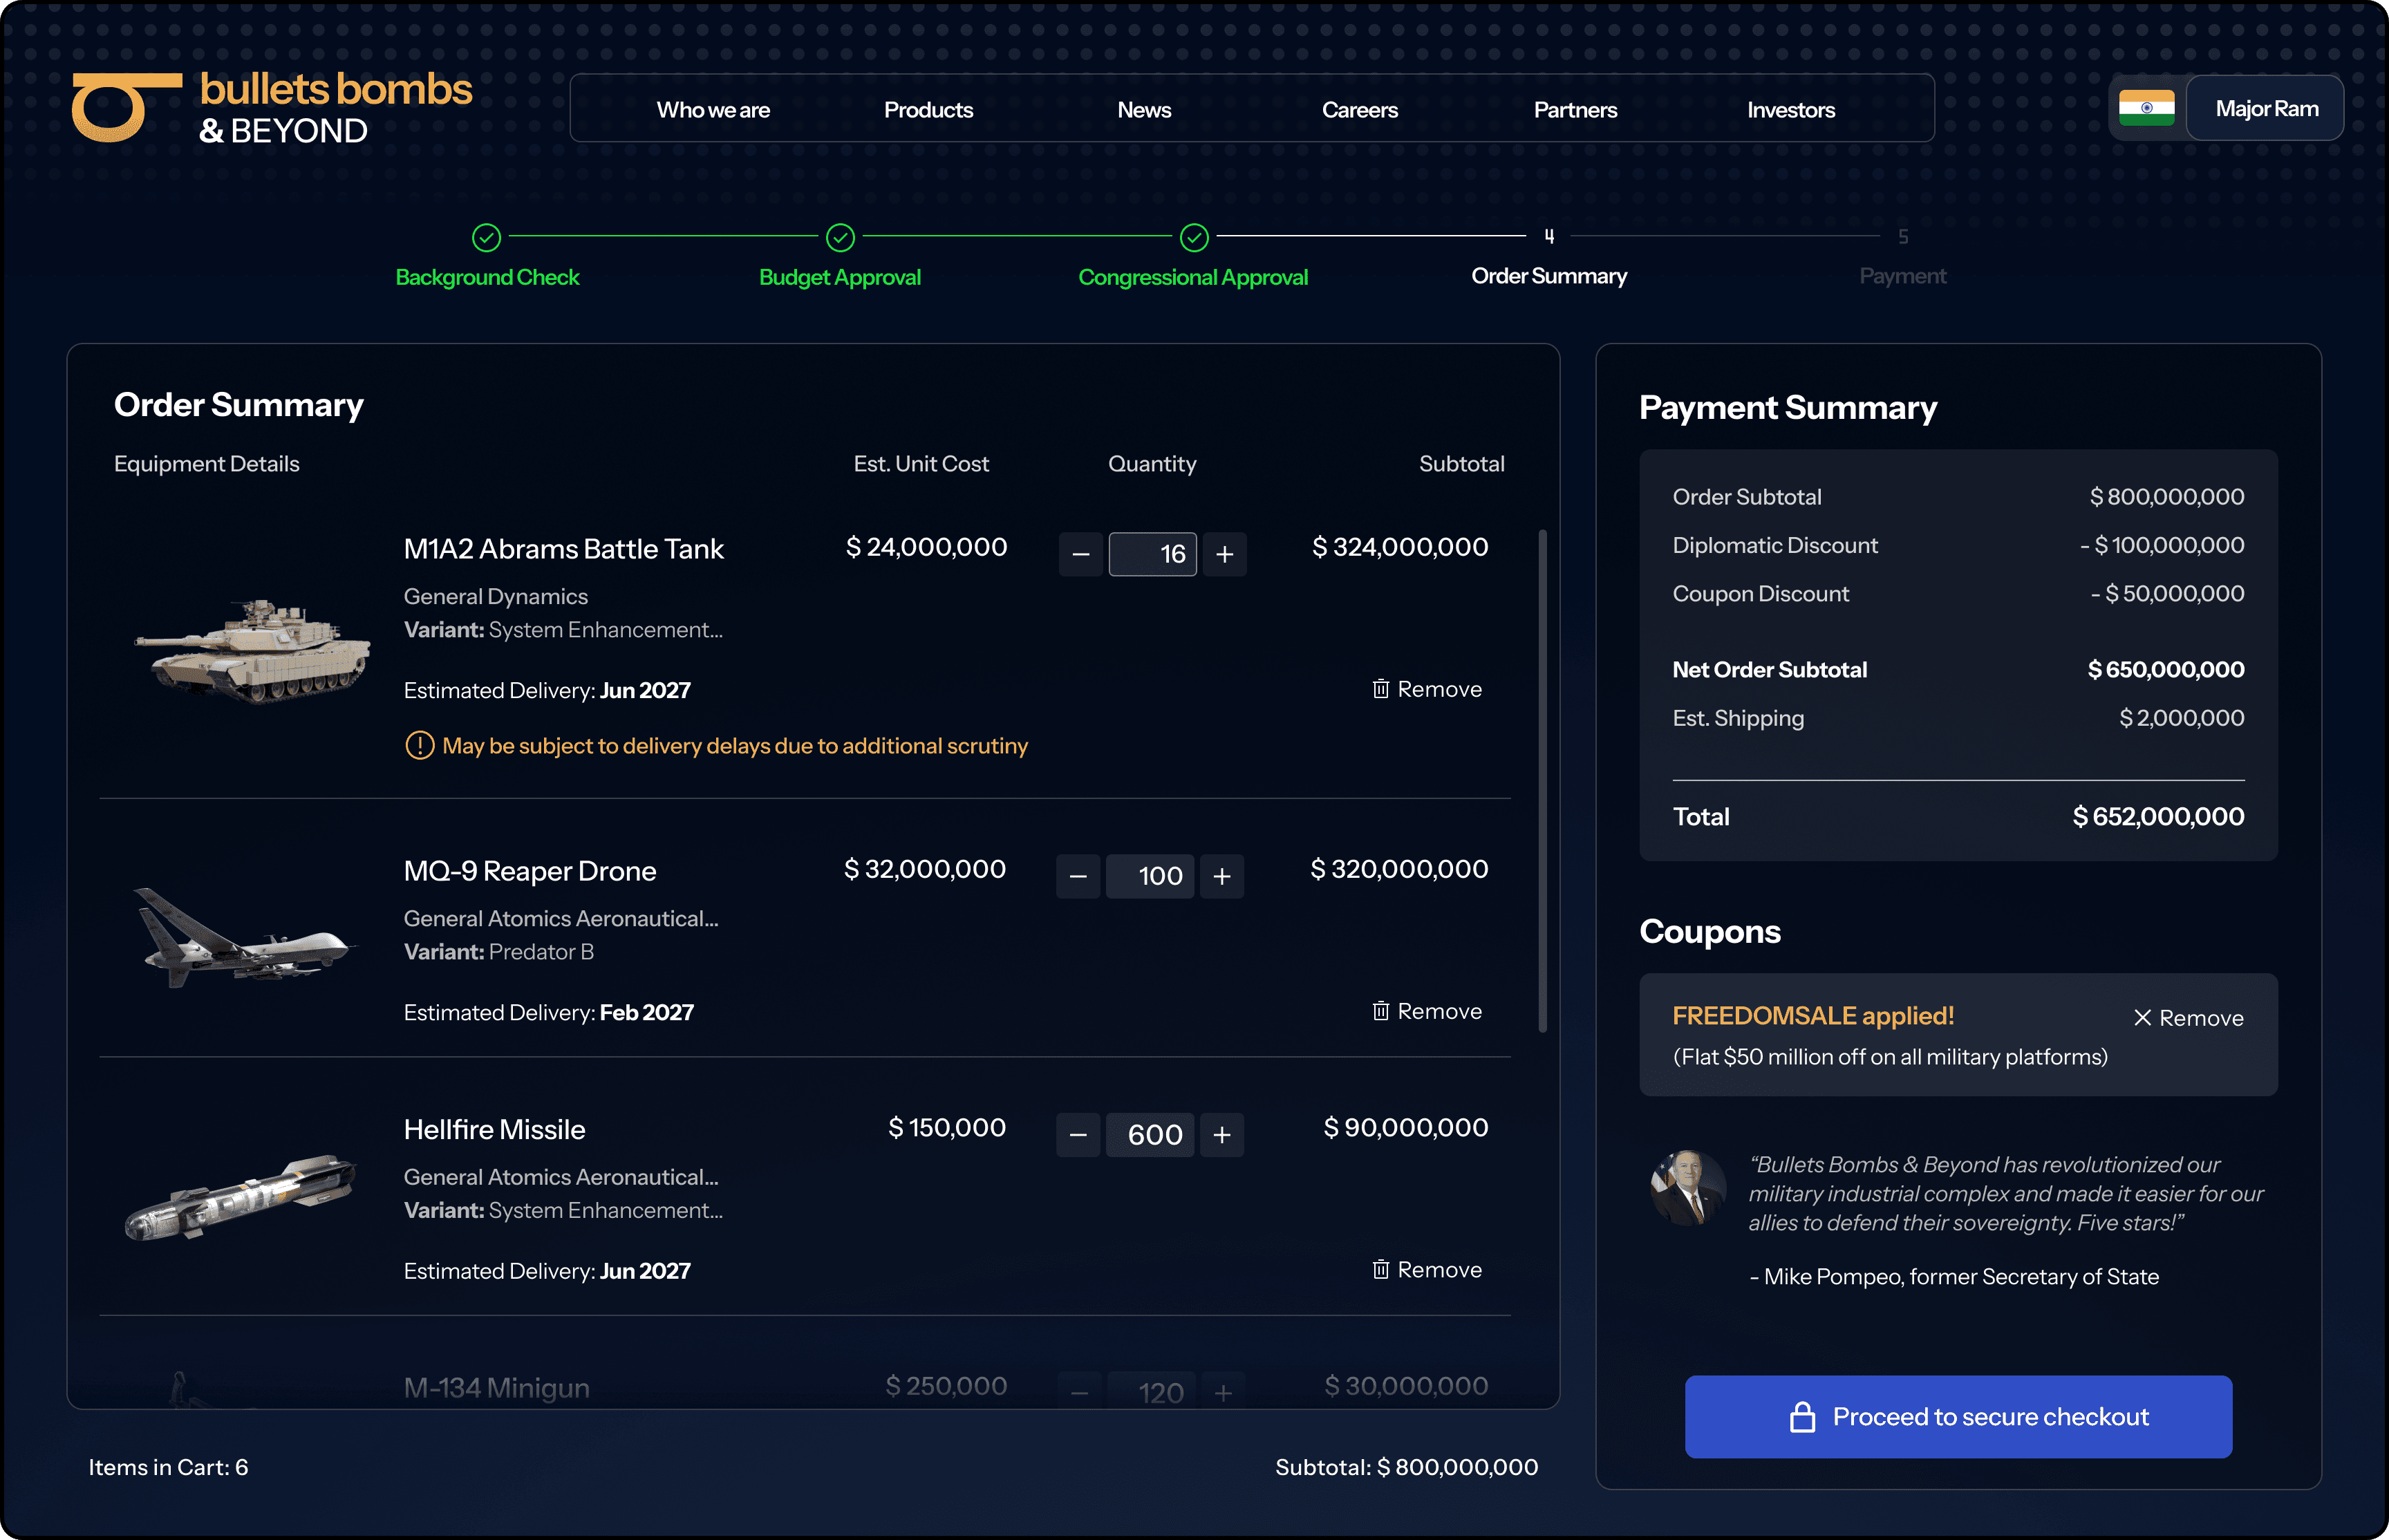Open the Major Ram account button

coord(2265,108)
